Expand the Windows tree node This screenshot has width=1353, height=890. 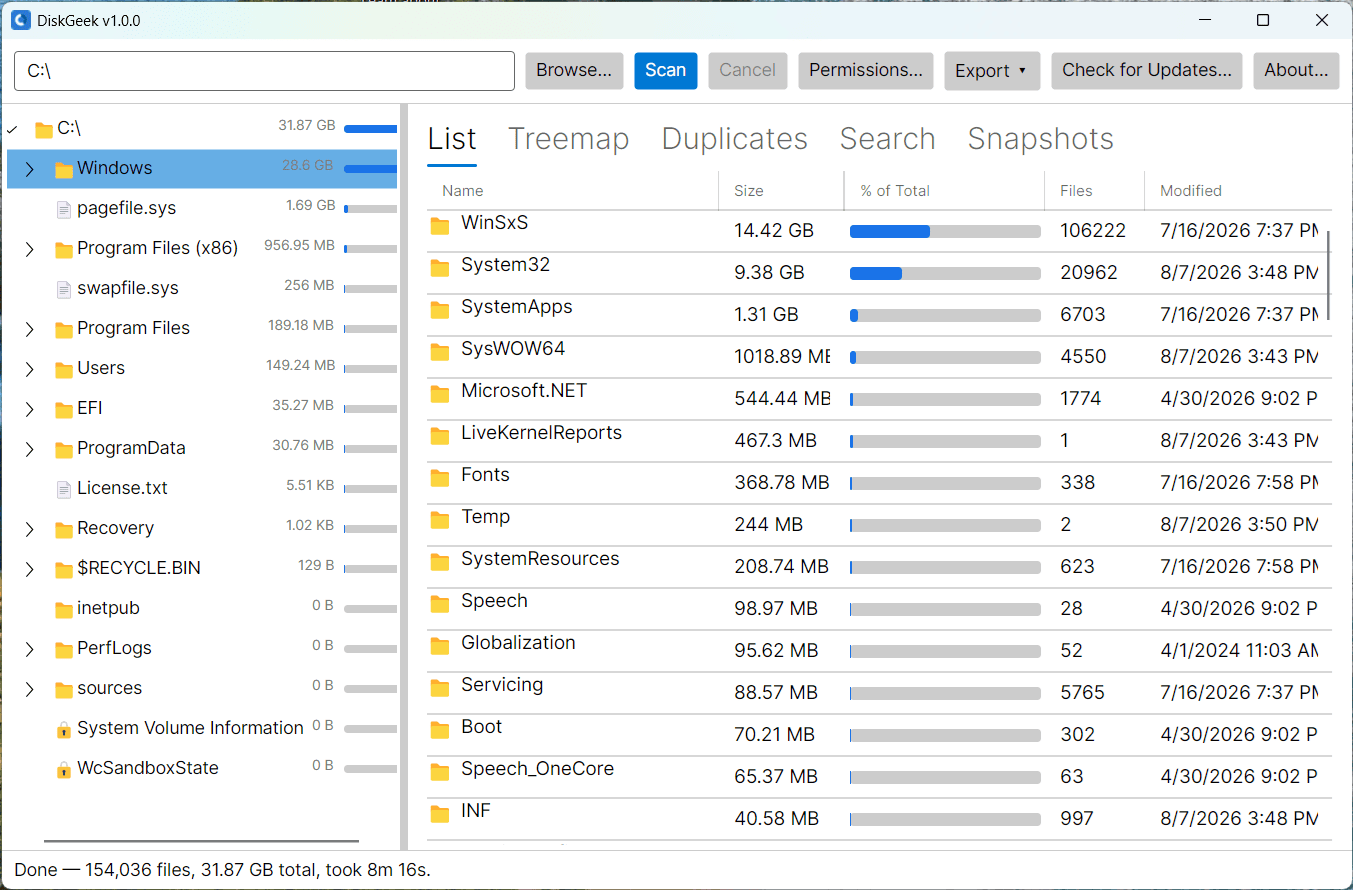29,169
